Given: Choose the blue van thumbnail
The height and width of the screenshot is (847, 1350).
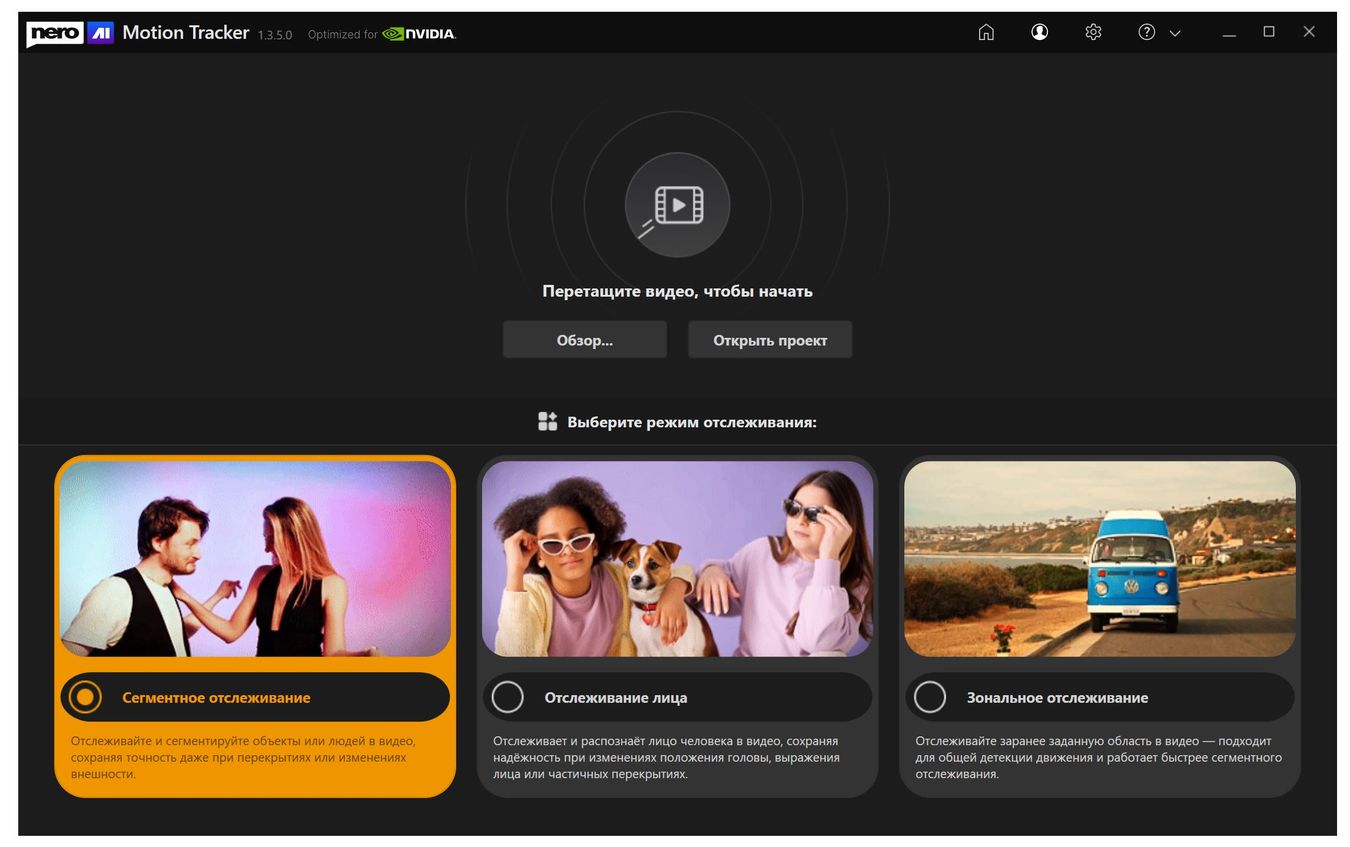Looking at the screenshot, I should pyautogui.click(x=1100, y=558).
